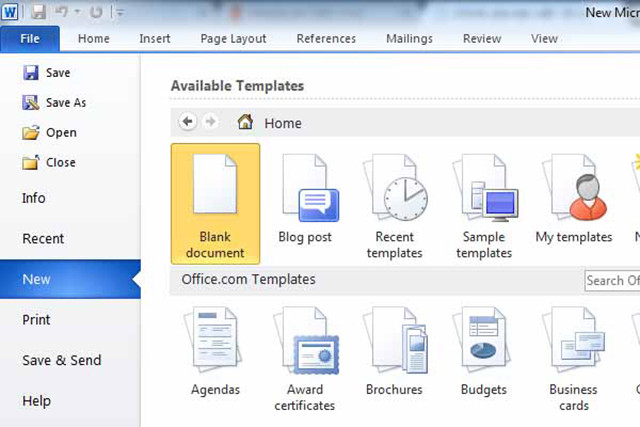Choose Open in the Backstage menu
Screen dimensions: 640x427
tap(49, 133)
